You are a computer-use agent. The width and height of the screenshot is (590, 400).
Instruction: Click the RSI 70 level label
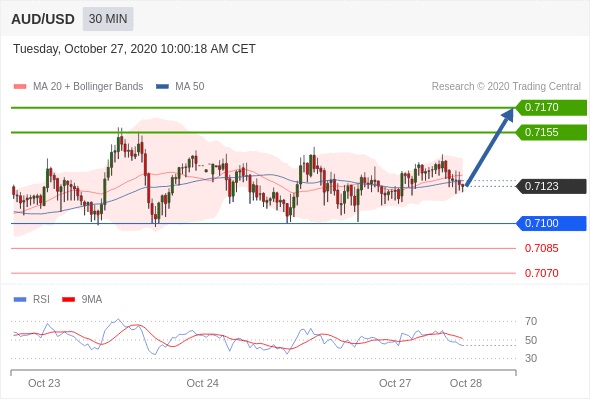point(531,321)
